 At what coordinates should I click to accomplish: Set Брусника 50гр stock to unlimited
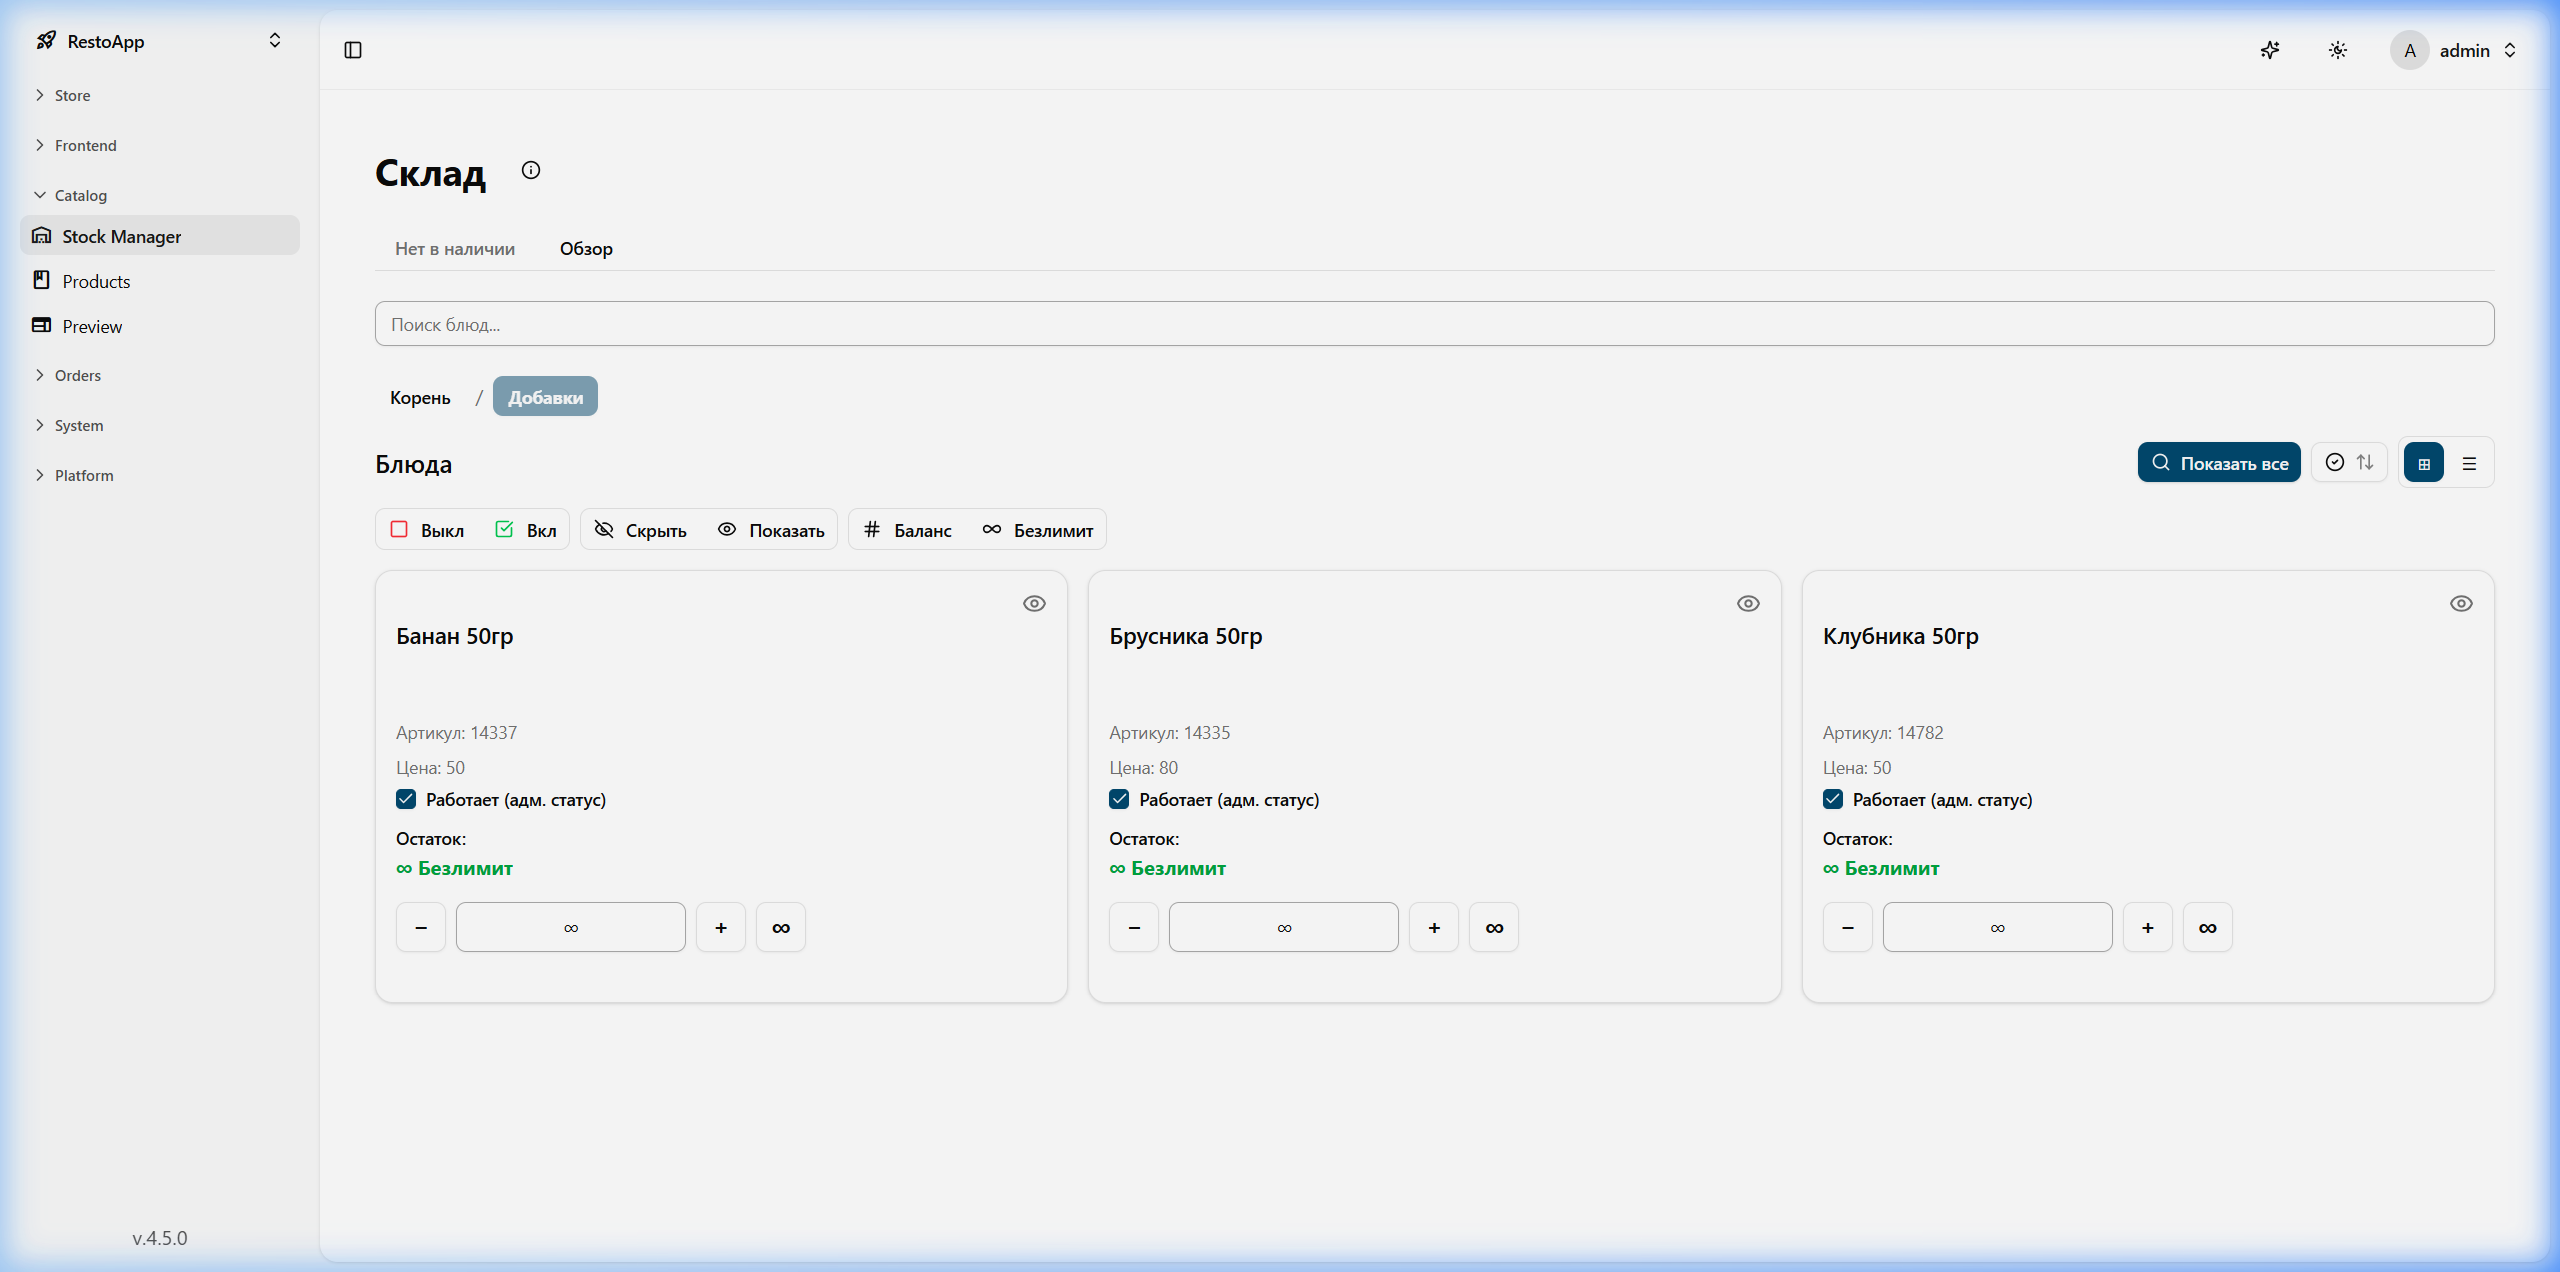(x=1494, y=927)
